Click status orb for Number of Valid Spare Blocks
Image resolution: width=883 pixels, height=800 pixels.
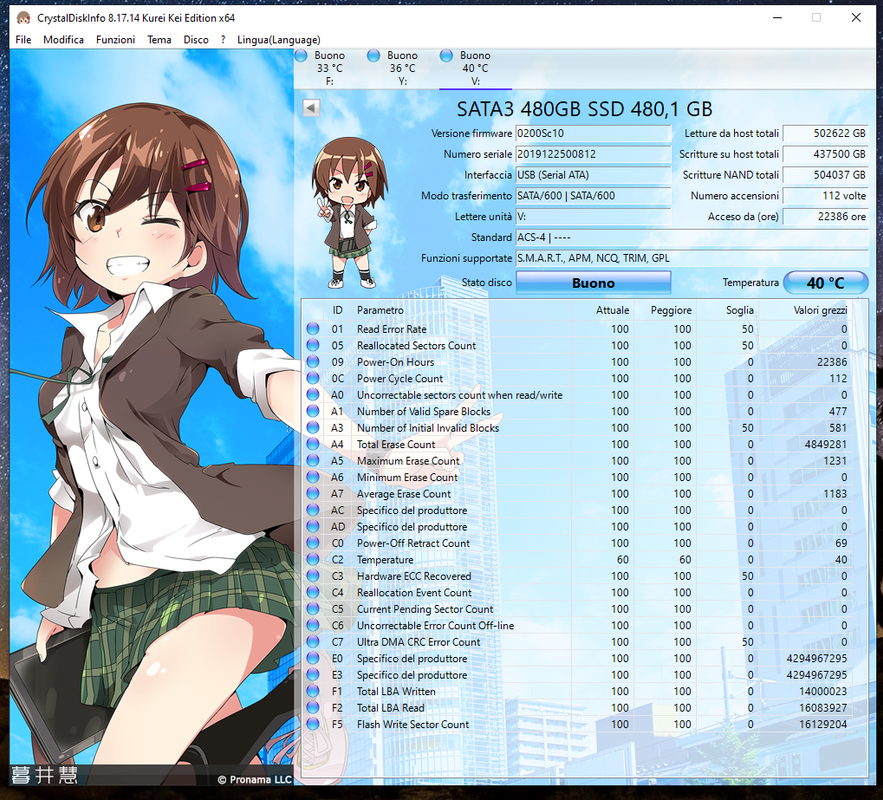313,411
